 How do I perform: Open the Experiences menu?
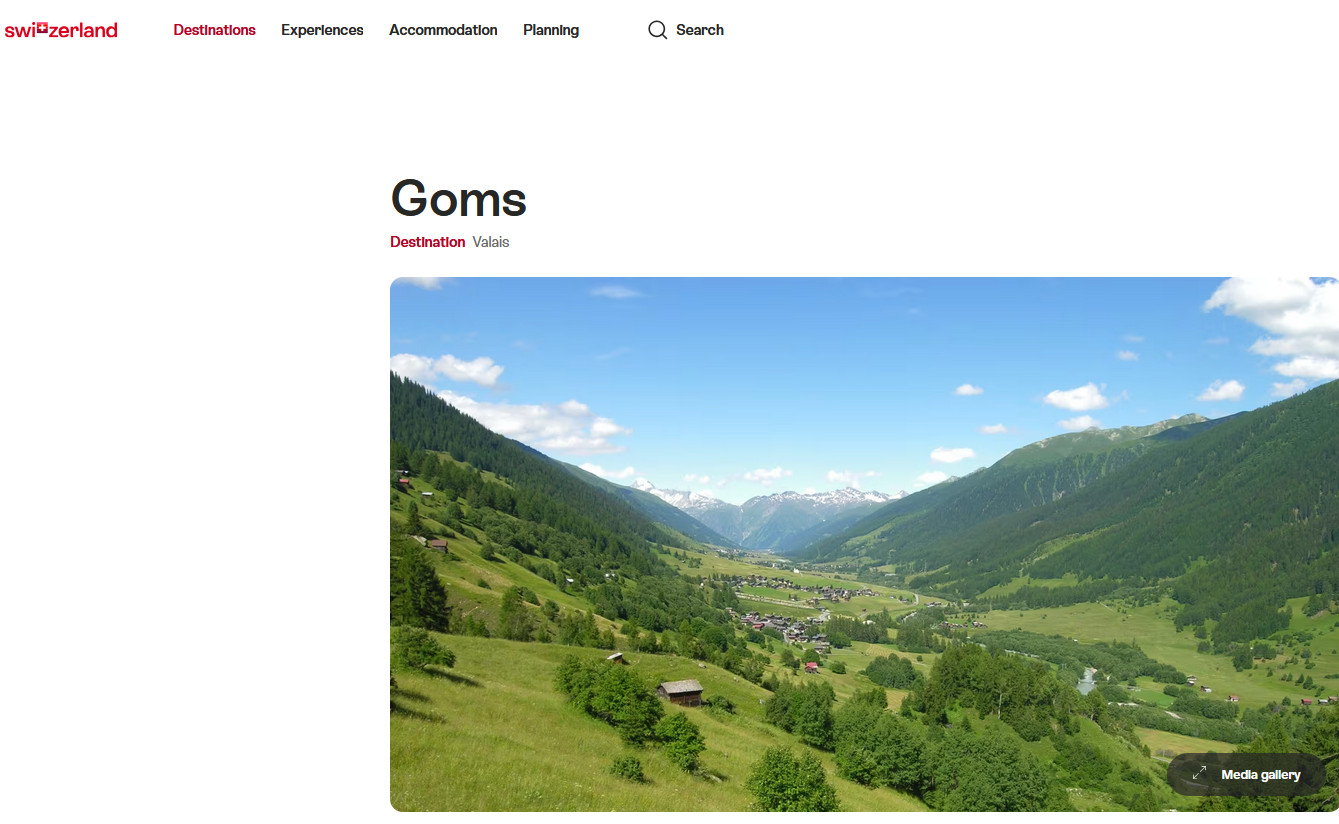(x=322, y=30)
